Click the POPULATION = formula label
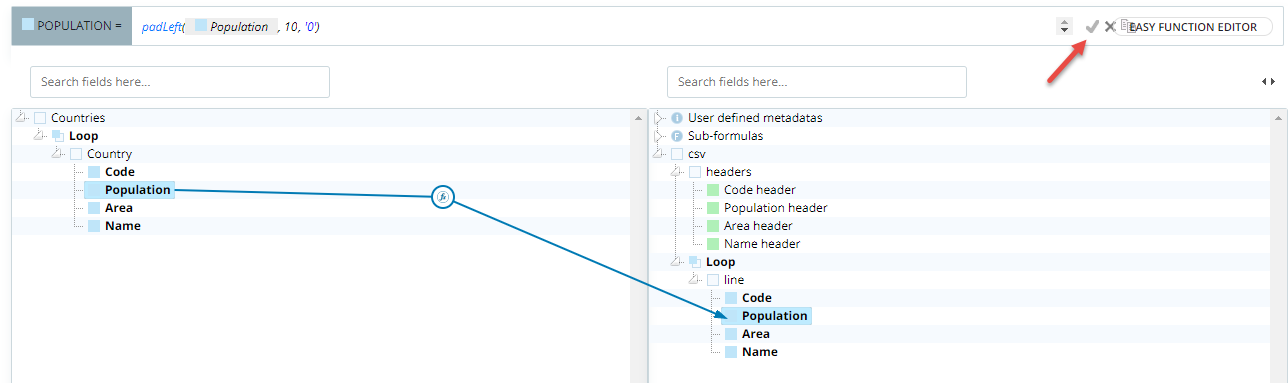1288x383 pixels. 71,27
